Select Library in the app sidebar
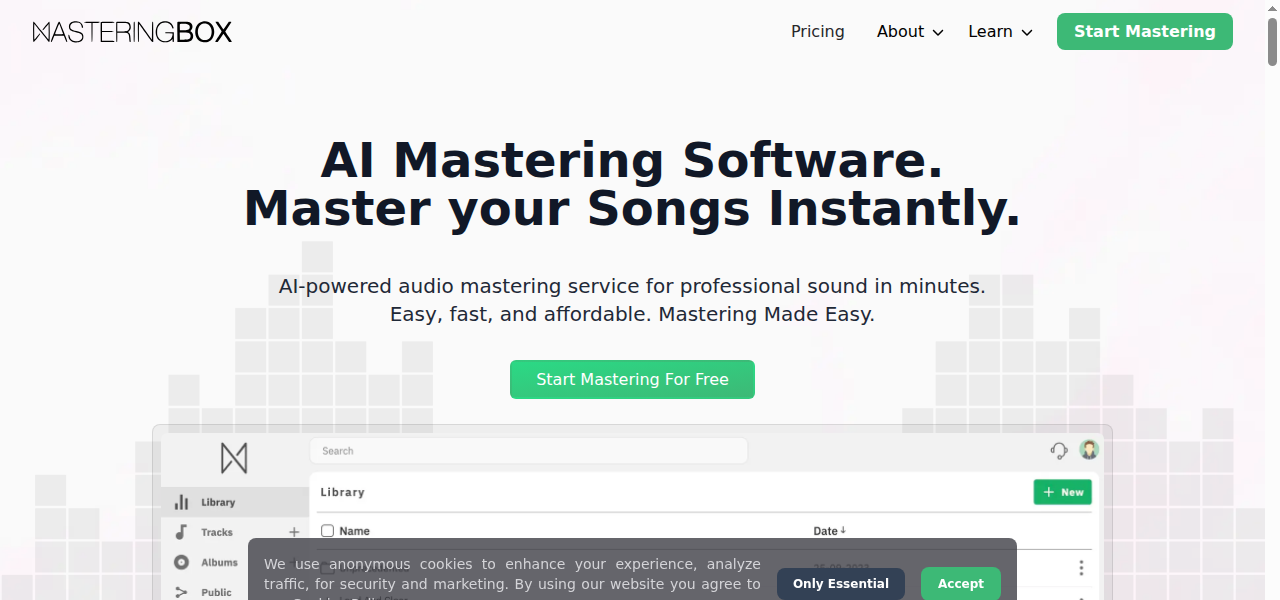 tap(216, 501)
